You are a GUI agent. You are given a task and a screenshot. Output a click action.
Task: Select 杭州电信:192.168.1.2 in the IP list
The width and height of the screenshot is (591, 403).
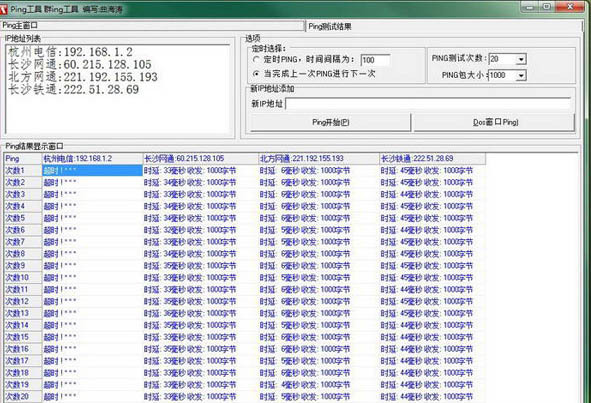pos(70,52)
